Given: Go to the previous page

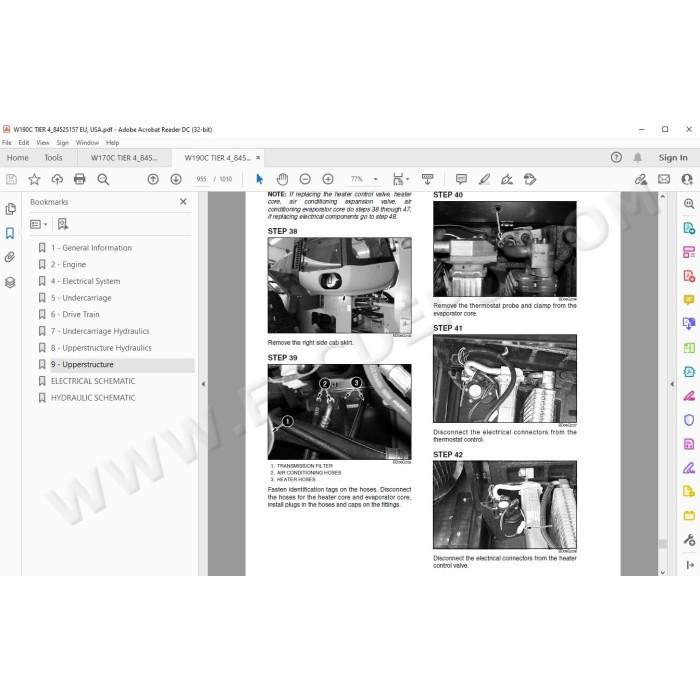Looking at the screenshot, I should (153, 179).
